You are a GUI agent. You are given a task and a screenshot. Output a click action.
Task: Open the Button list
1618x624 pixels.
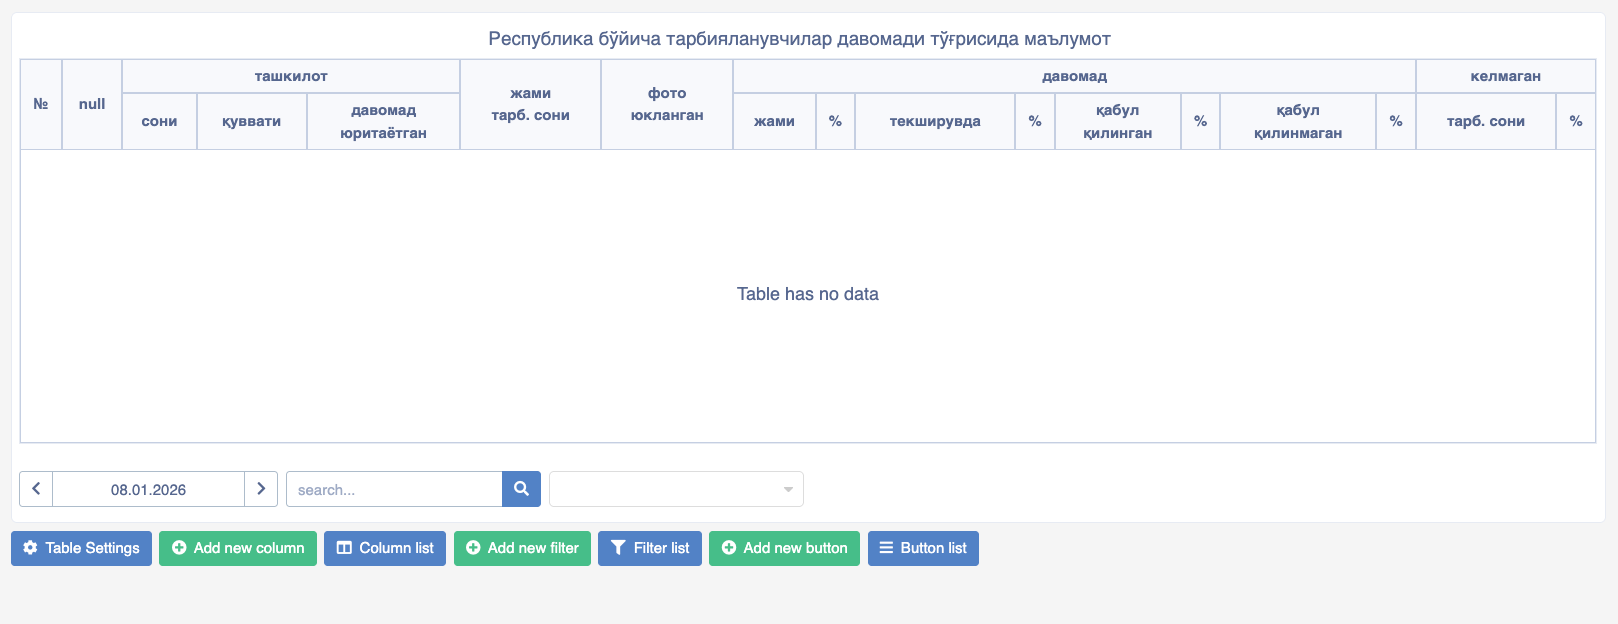pos(923,548)
